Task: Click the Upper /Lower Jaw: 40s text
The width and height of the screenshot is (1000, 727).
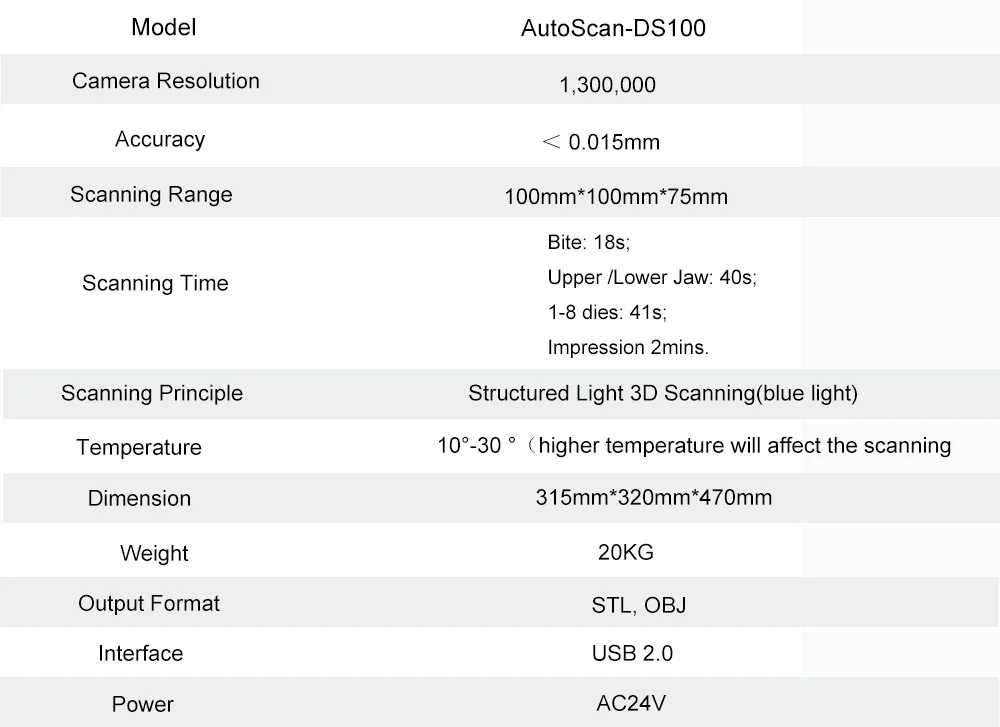Action: (x=652, y=278)
